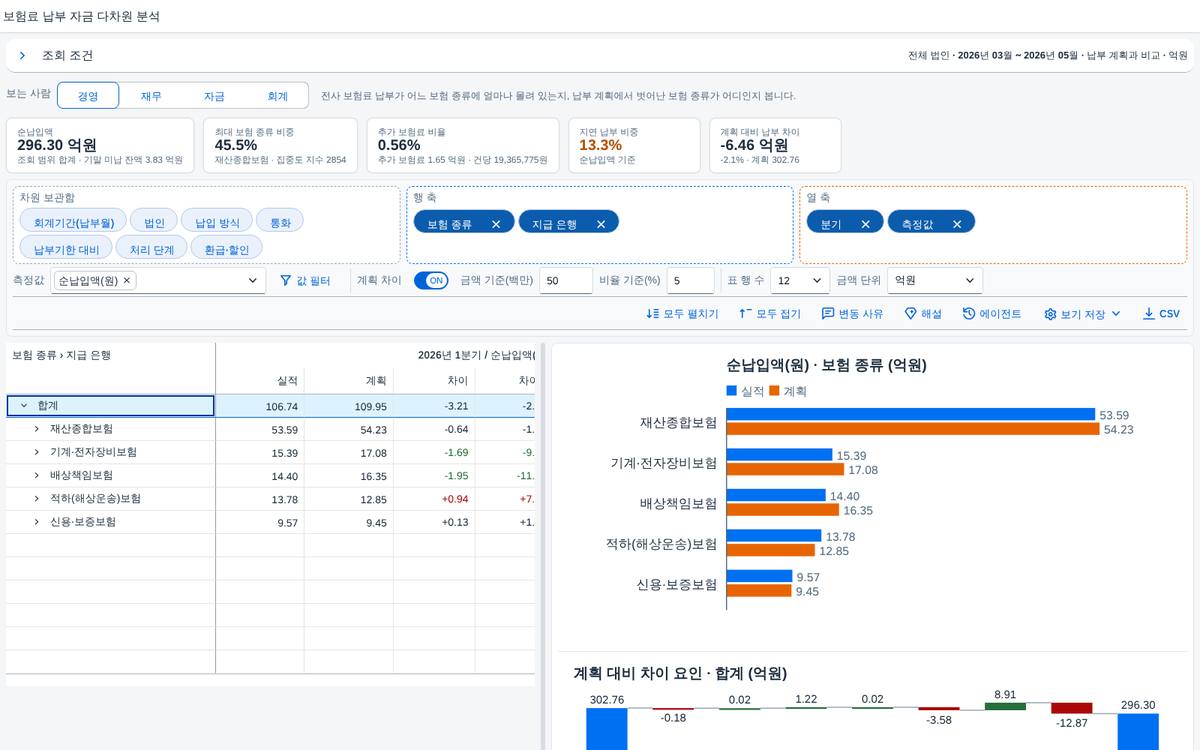Click the 법인 dimension chip
This screenshot has width=1200, height=750.
(x=154, y=222)
